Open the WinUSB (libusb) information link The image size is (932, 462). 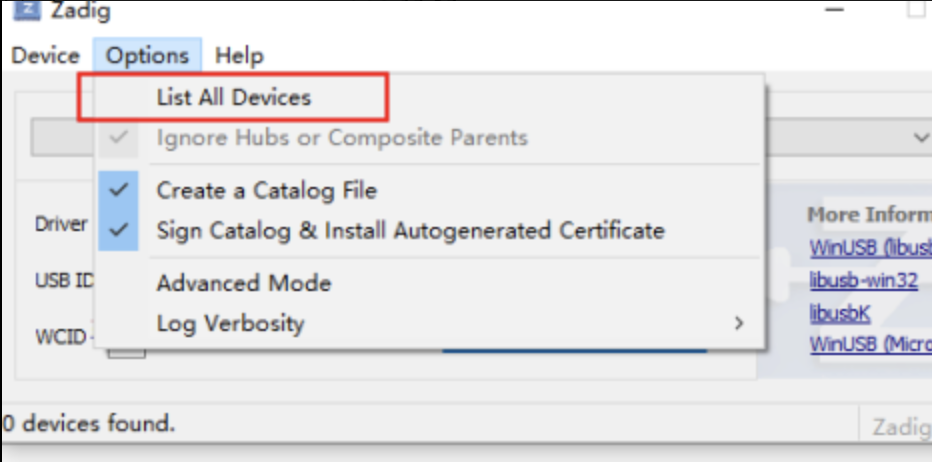[870, 249]
